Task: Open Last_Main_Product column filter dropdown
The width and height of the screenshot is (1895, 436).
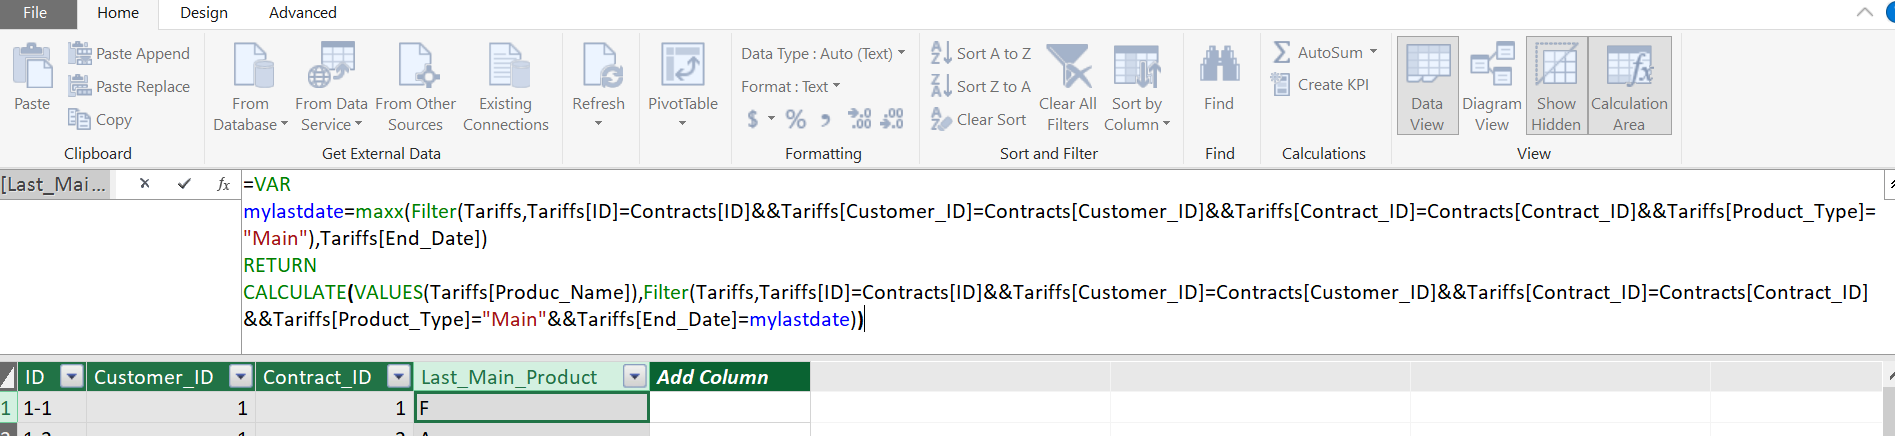Action: pos(634,377)
